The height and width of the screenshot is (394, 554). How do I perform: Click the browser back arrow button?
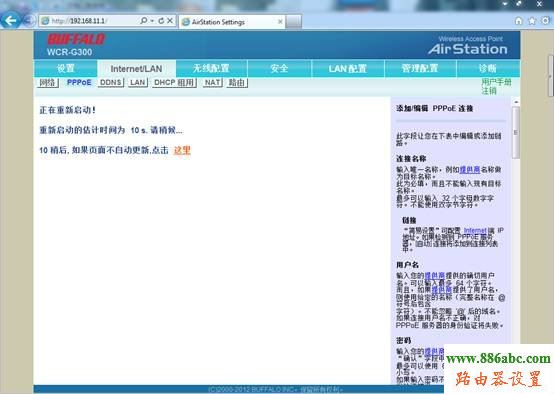click(x=11, y=20)
